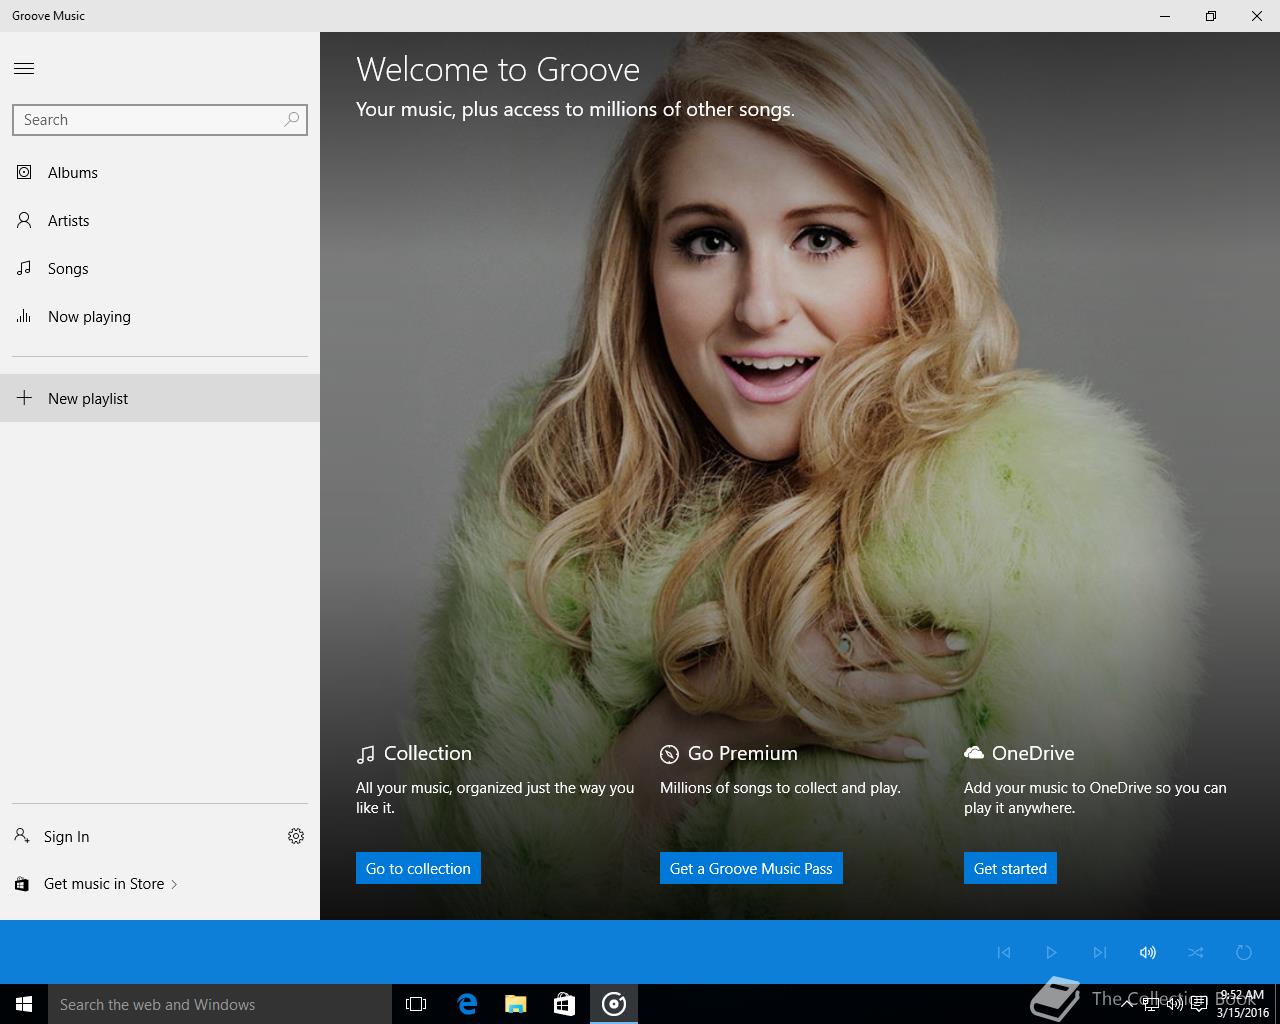The image size is (1280, 1024).
Task: Click the Go Premium heading
Action: coord(742,753)
